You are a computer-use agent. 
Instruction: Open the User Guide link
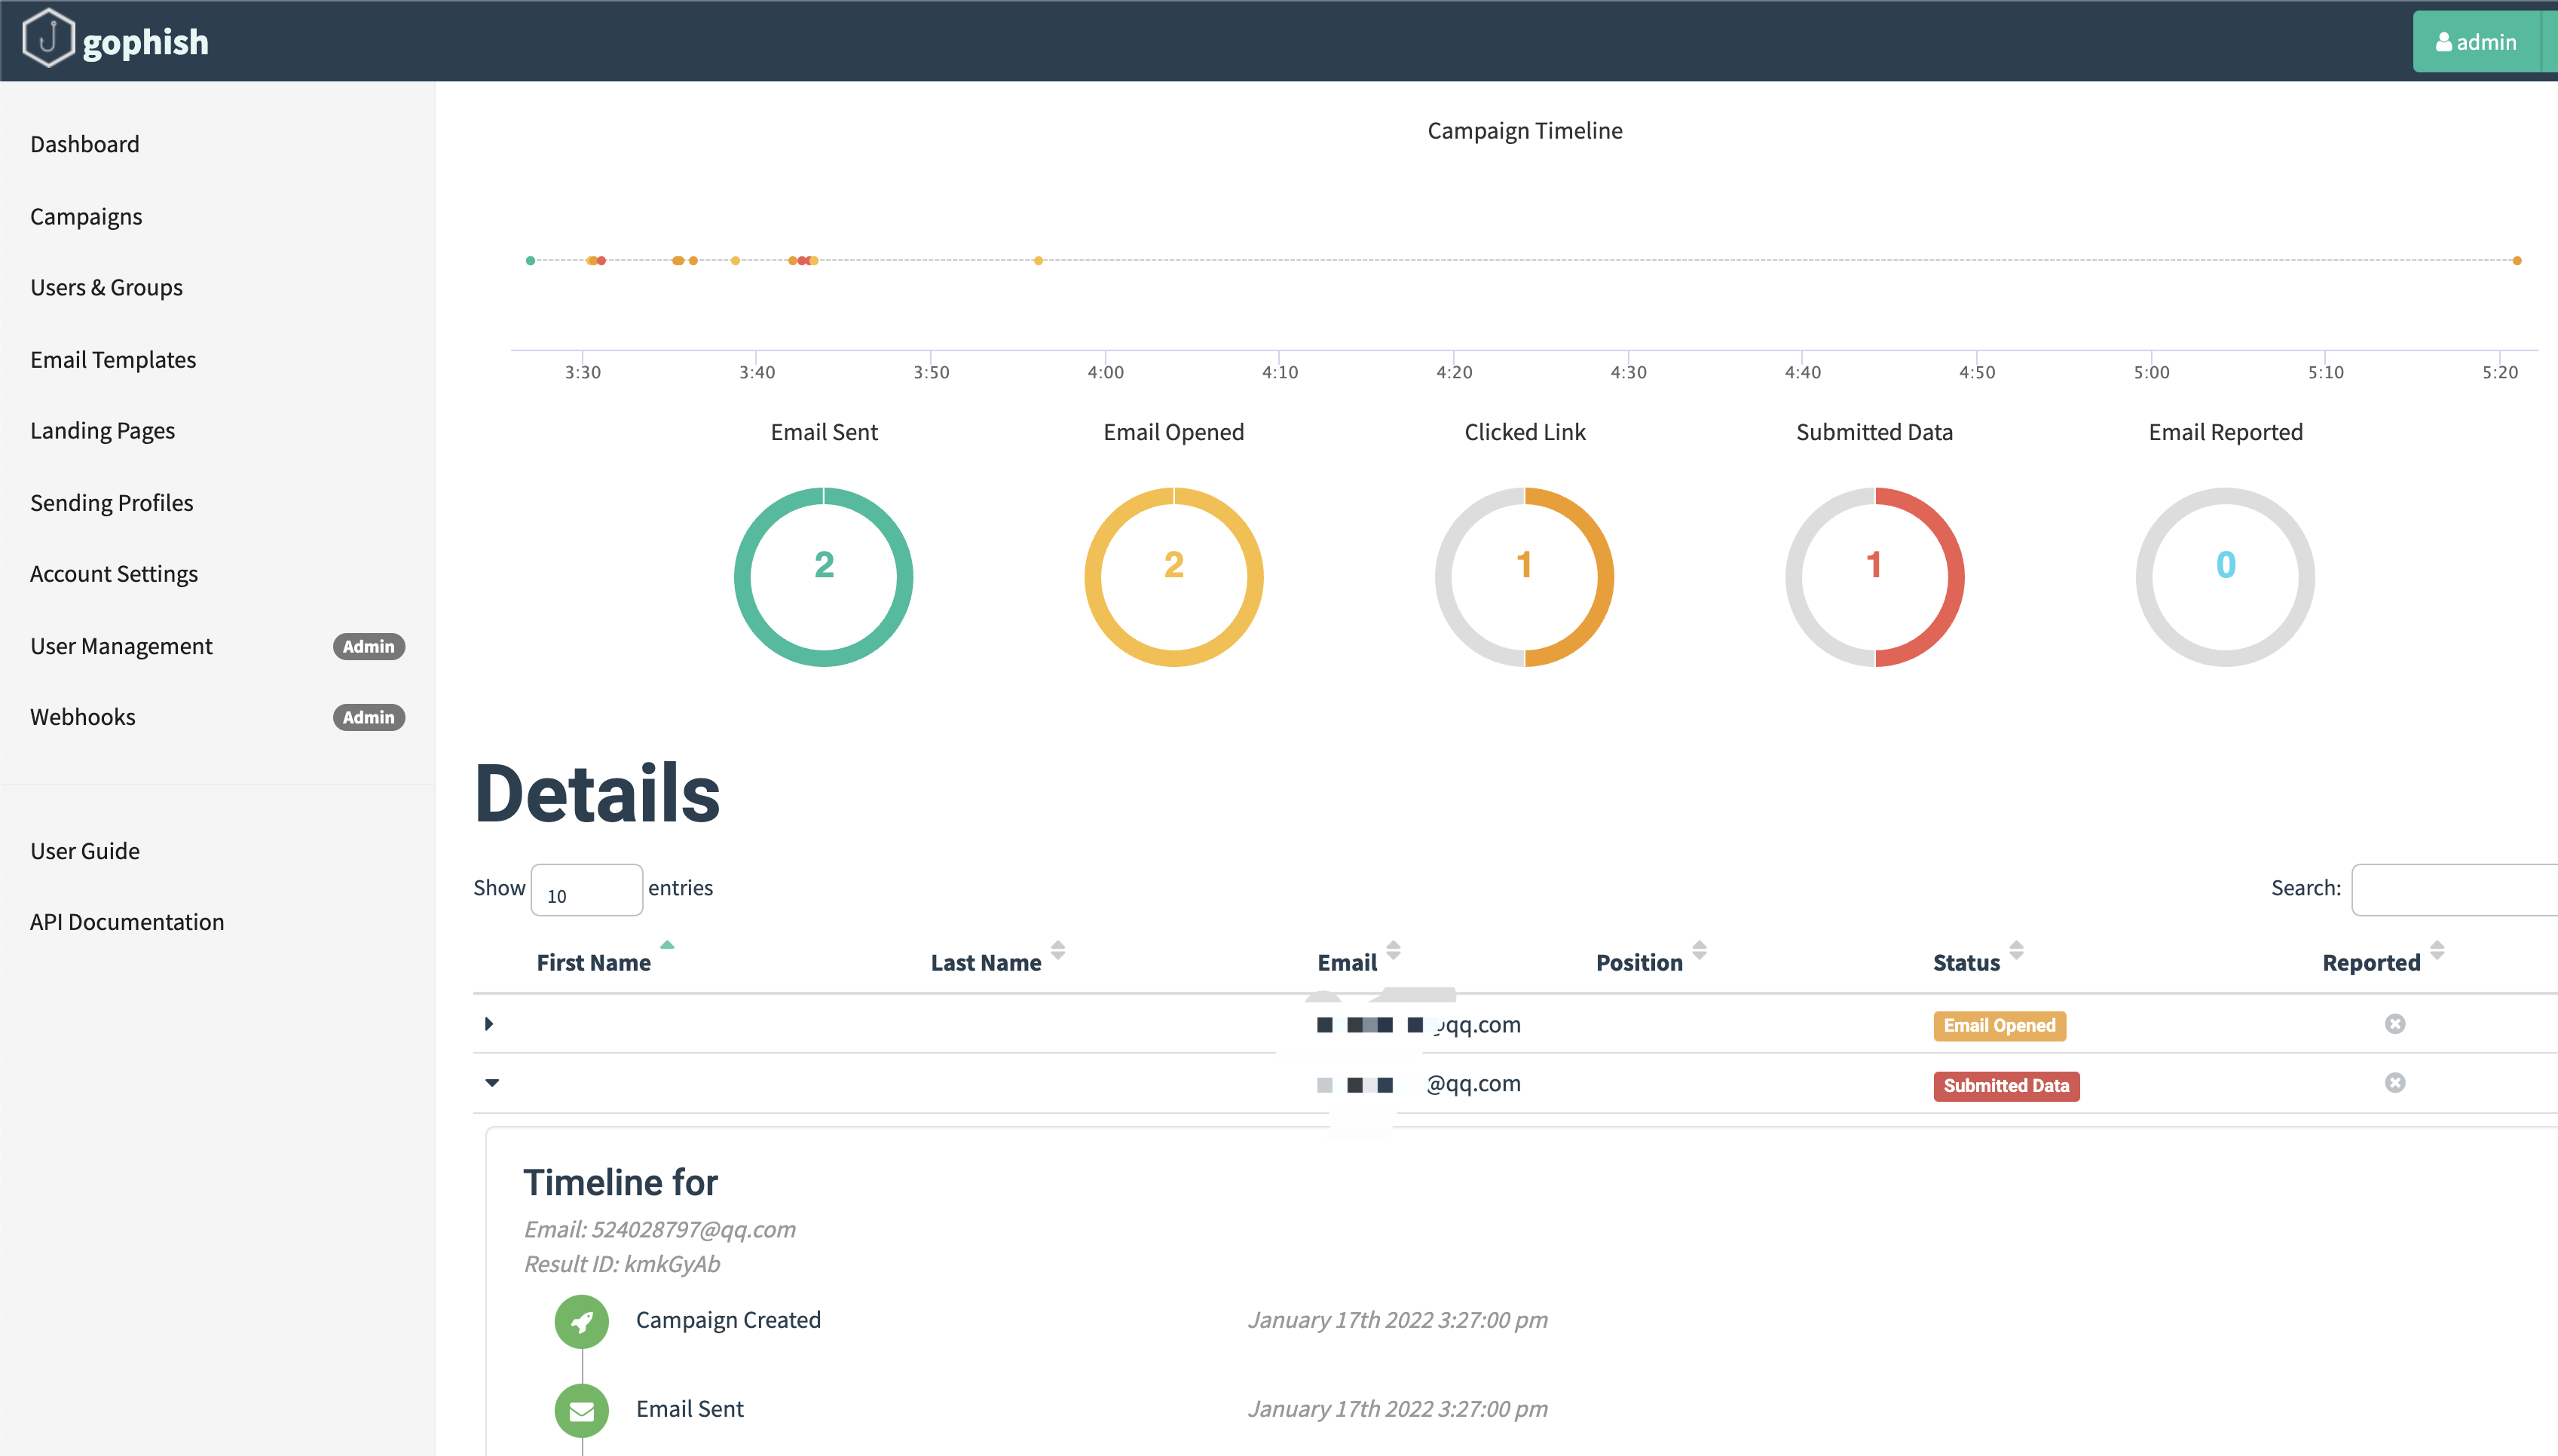[x=85, y=851]
